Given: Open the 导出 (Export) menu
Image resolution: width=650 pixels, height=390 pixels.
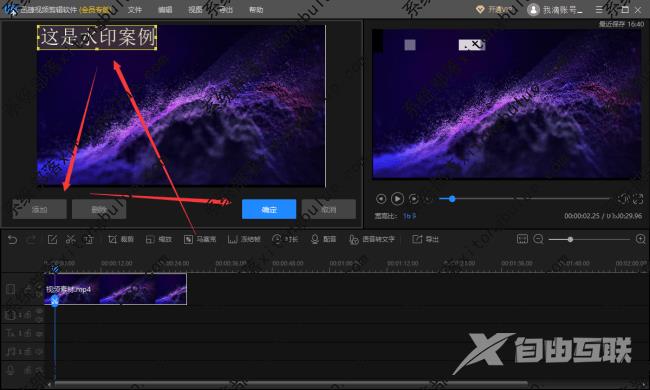Looking at the screenshot, I should pyautogui.click(x=226, y=10).
